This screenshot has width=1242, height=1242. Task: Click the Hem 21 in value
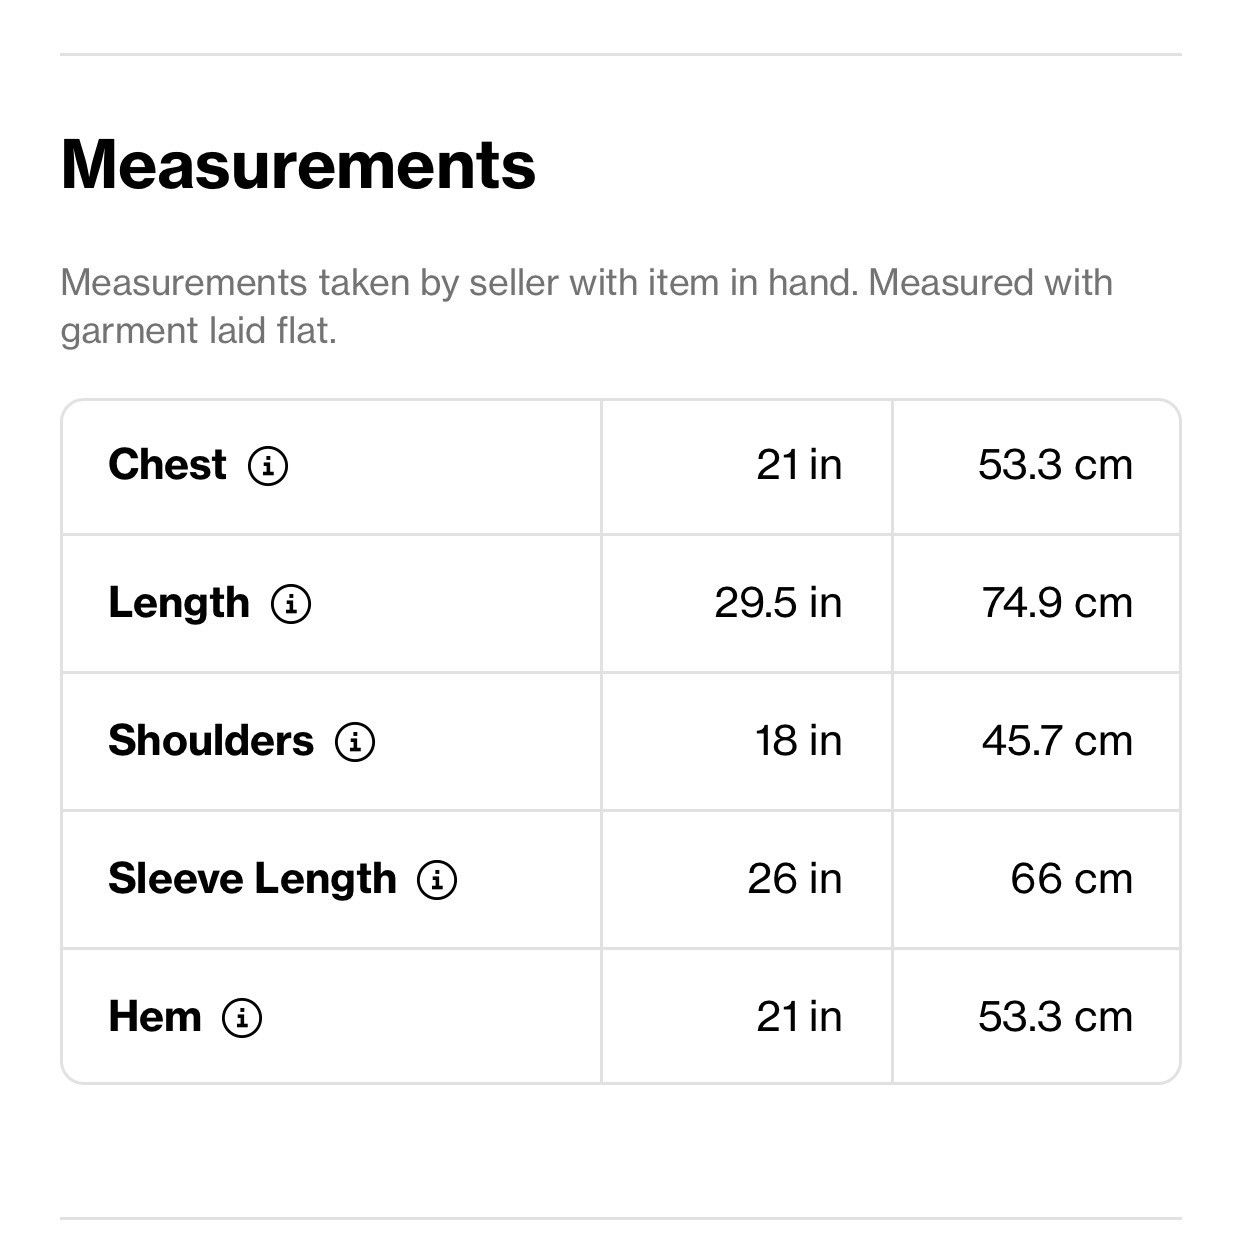pos(799,1017)
